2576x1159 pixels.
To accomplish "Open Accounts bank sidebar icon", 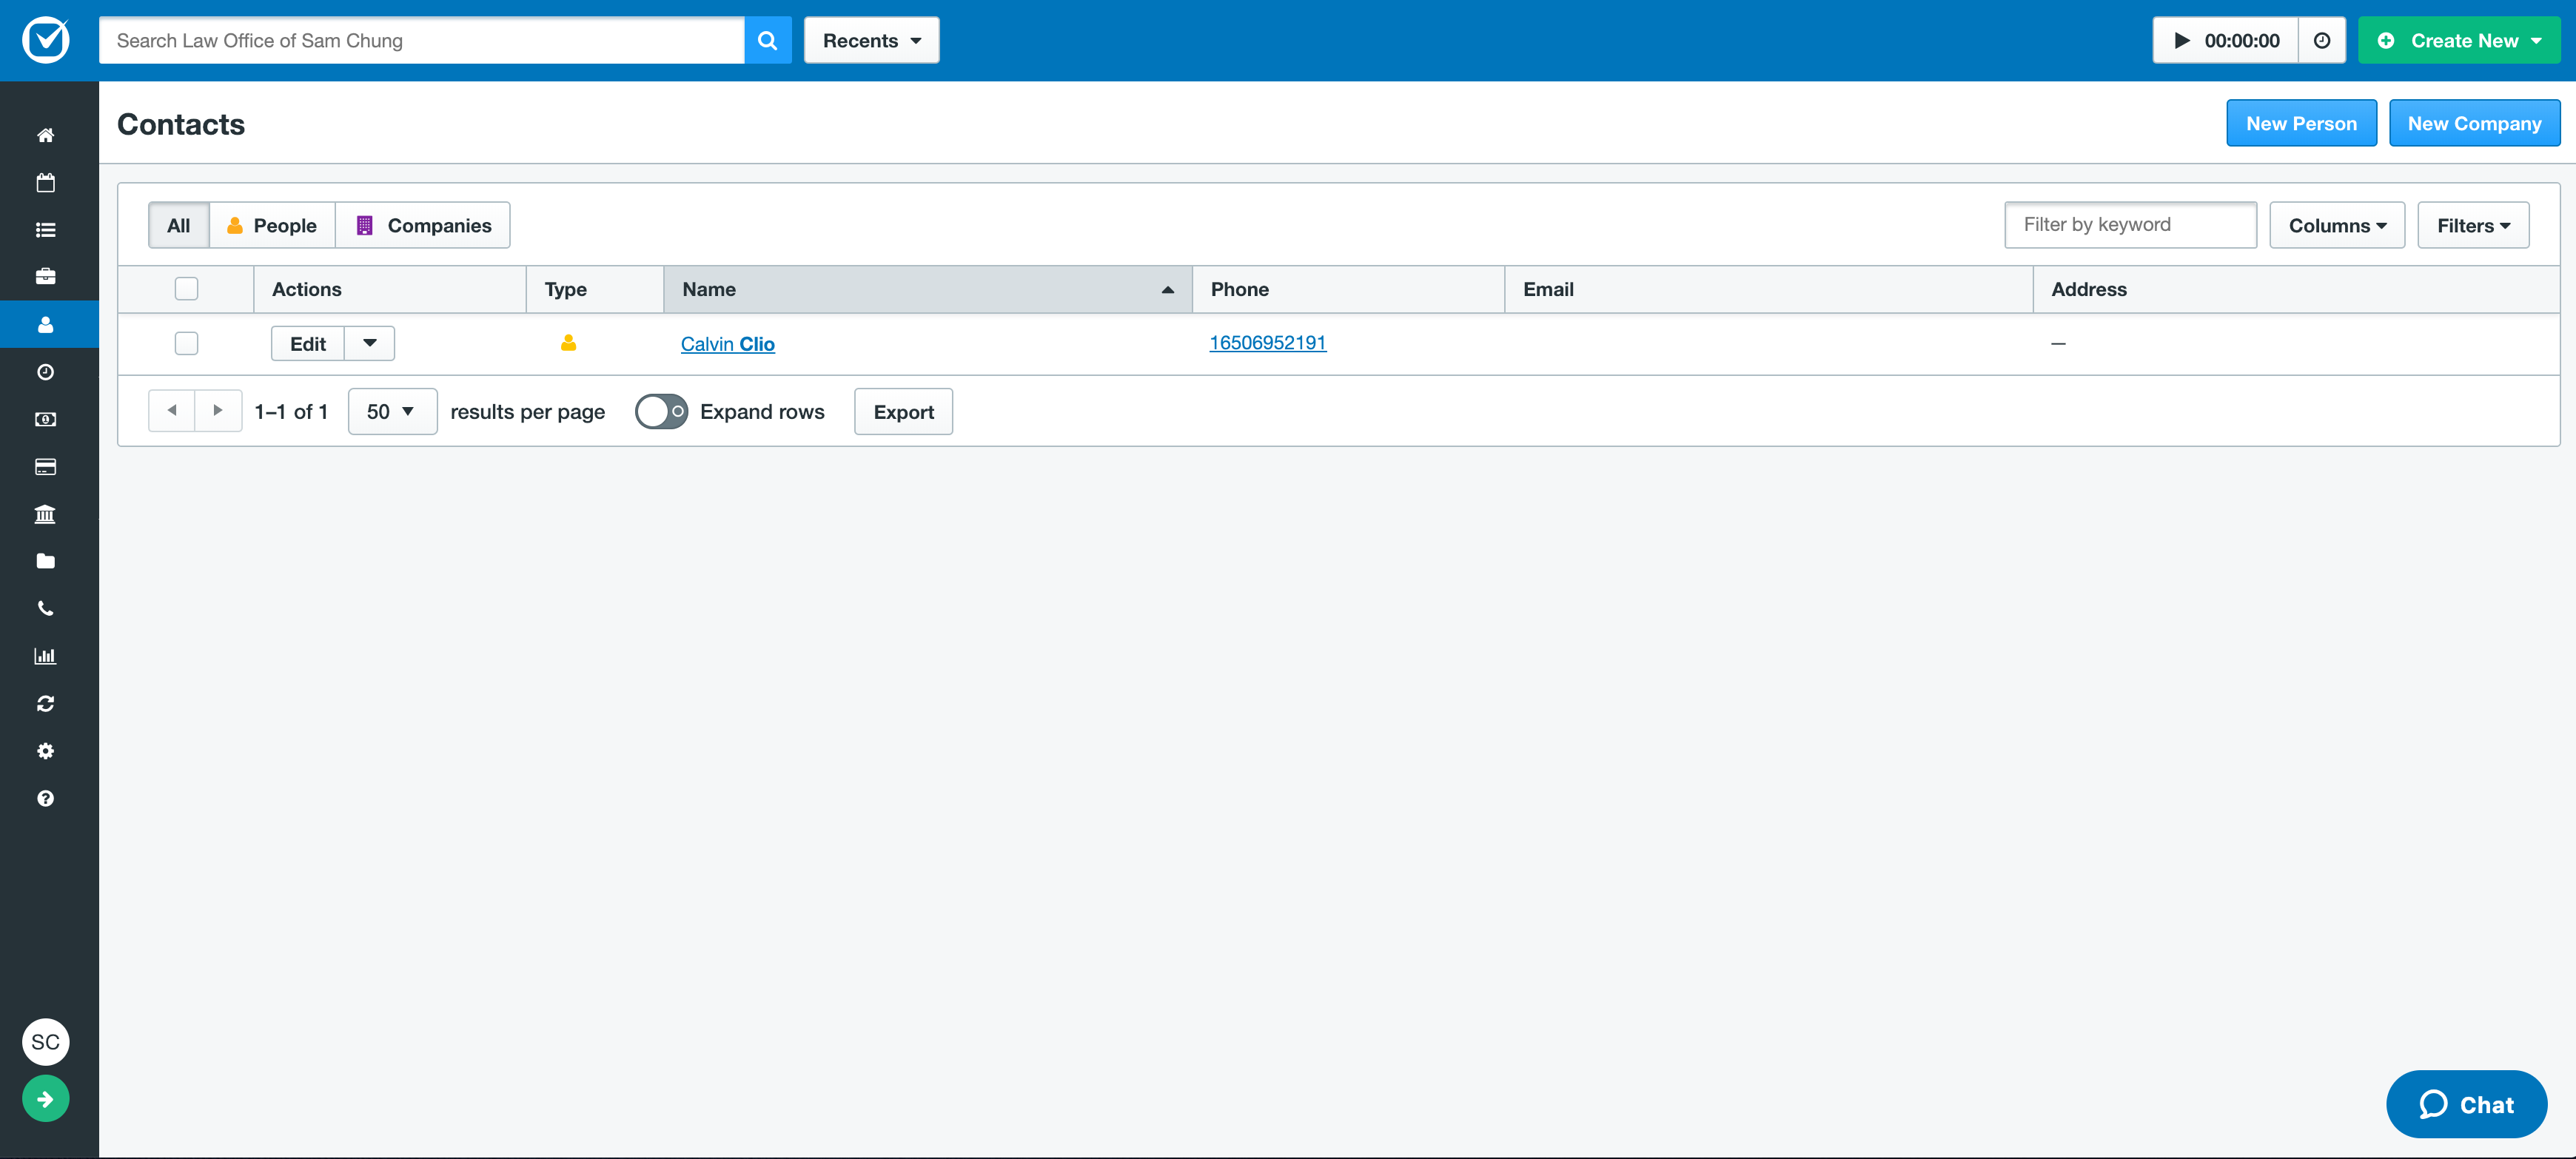I will coord(46,514).
